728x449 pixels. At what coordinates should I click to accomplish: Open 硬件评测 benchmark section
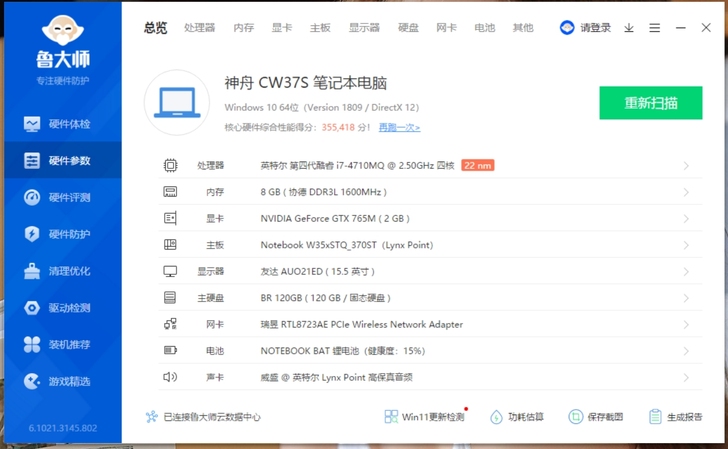(63, 197)
